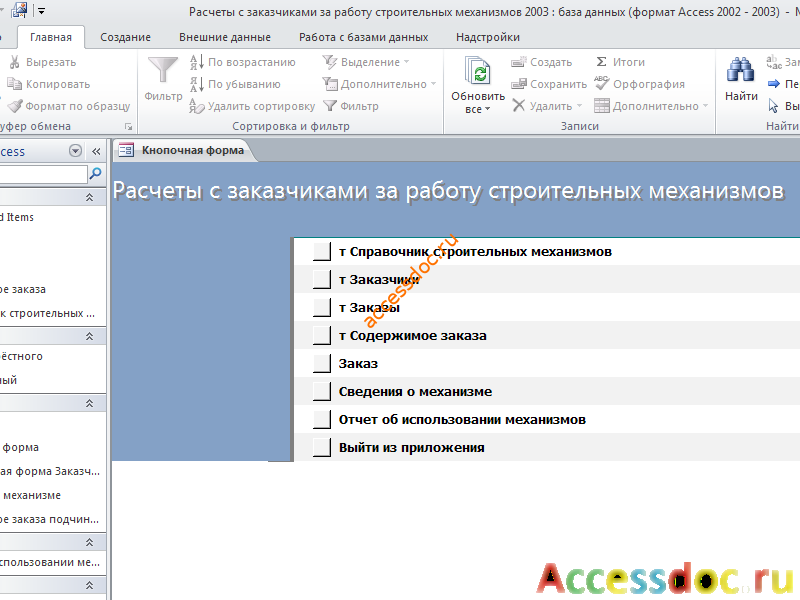Click button beside Выйти из приложения
Image resolution: width=800 pixels, height=600 pixels.
pyautogui.click(x=322, y=448)
